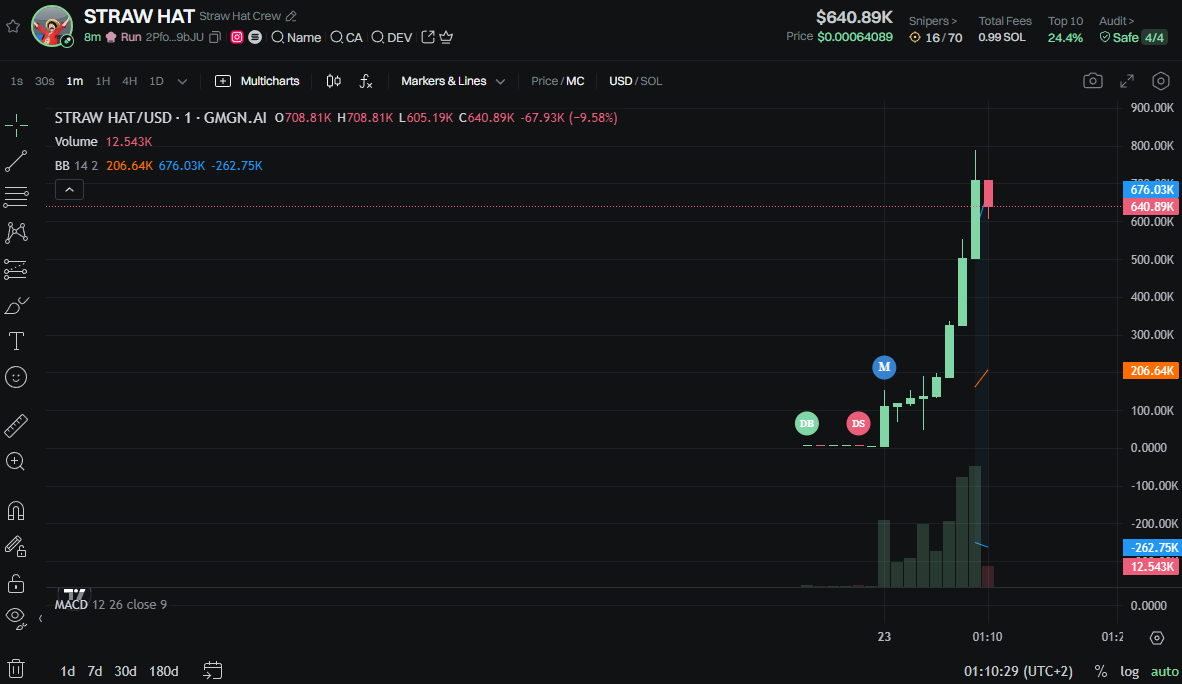Open Multicharts view
The image size is (1182, 684).
[x=257, y=81]
